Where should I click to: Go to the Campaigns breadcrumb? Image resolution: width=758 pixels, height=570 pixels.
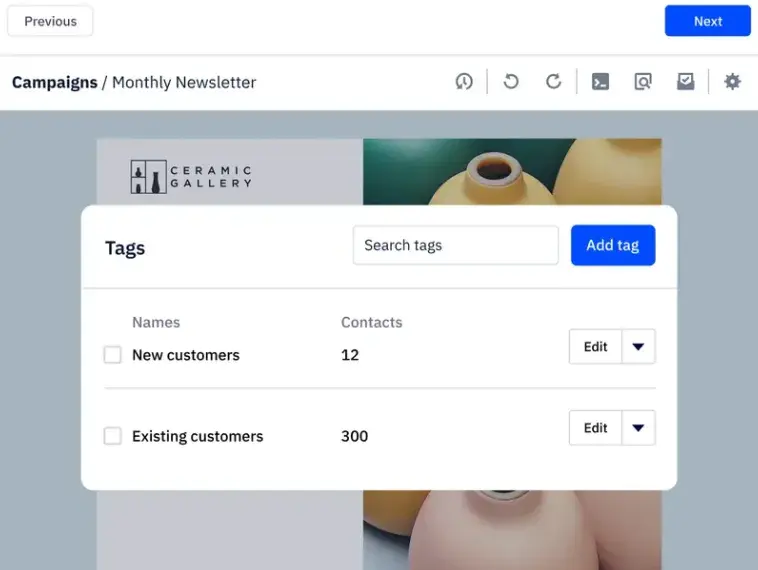pyautogui.click(x=55, y=82)
